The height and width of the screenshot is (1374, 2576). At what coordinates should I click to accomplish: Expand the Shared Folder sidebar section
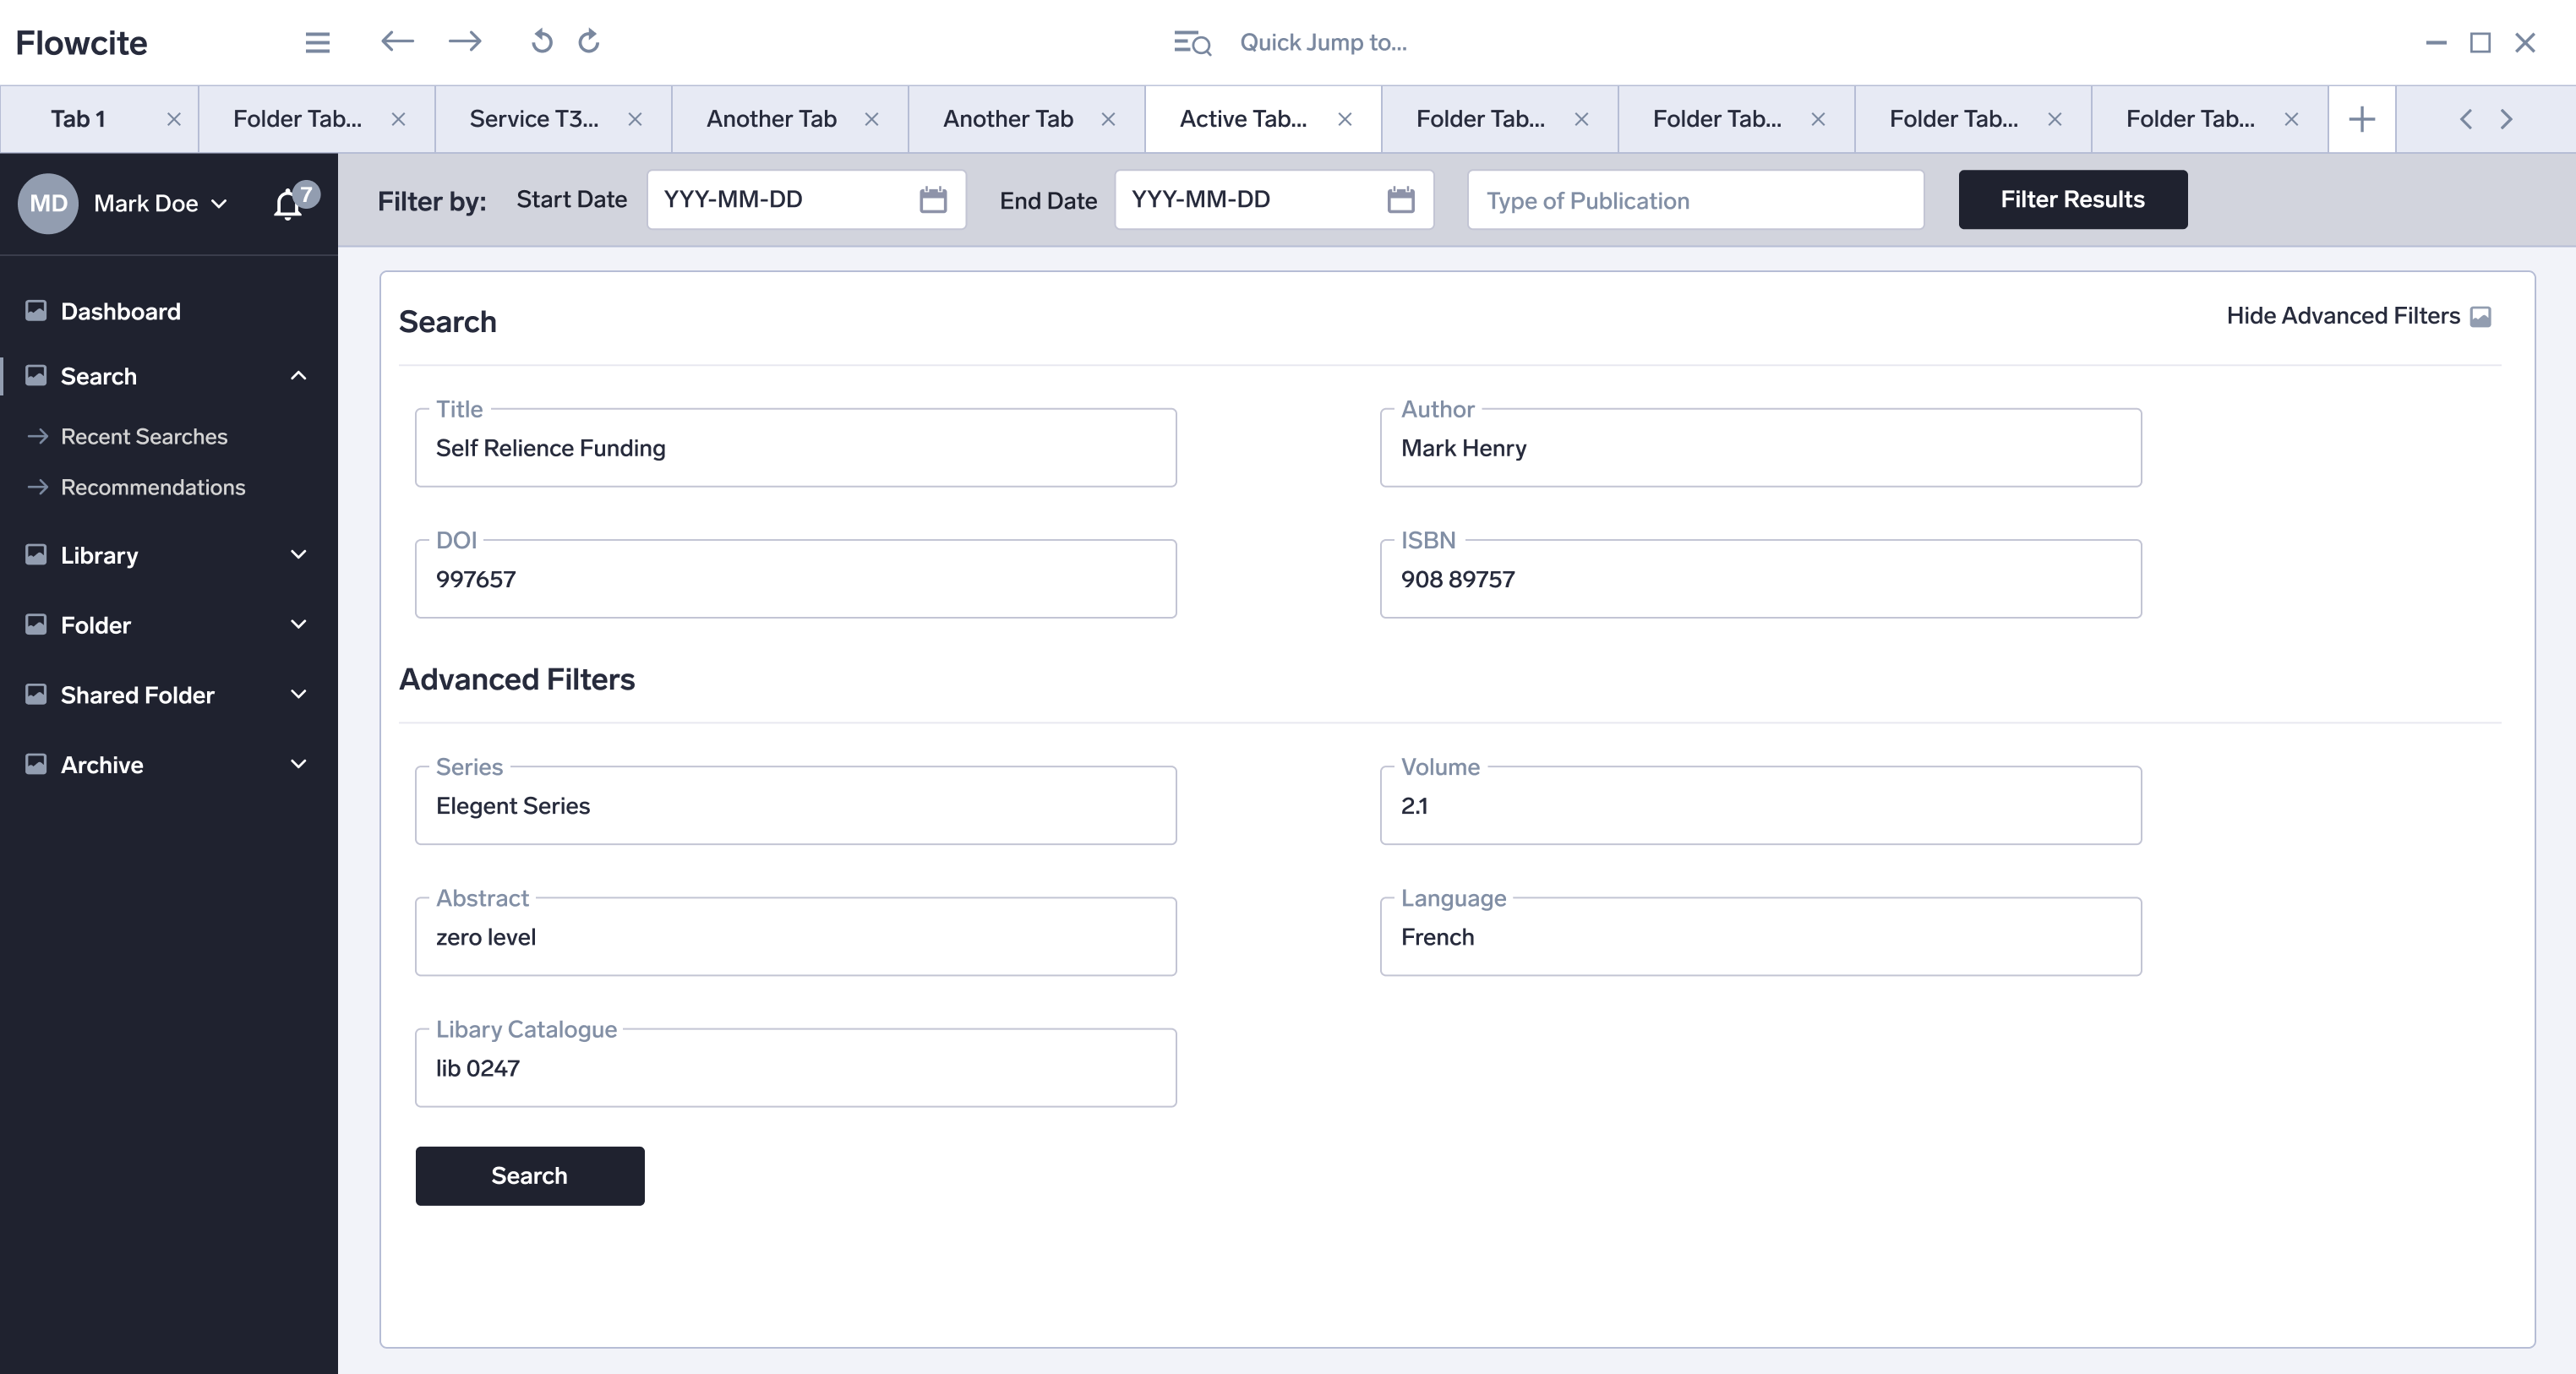[x=298, y=695]
